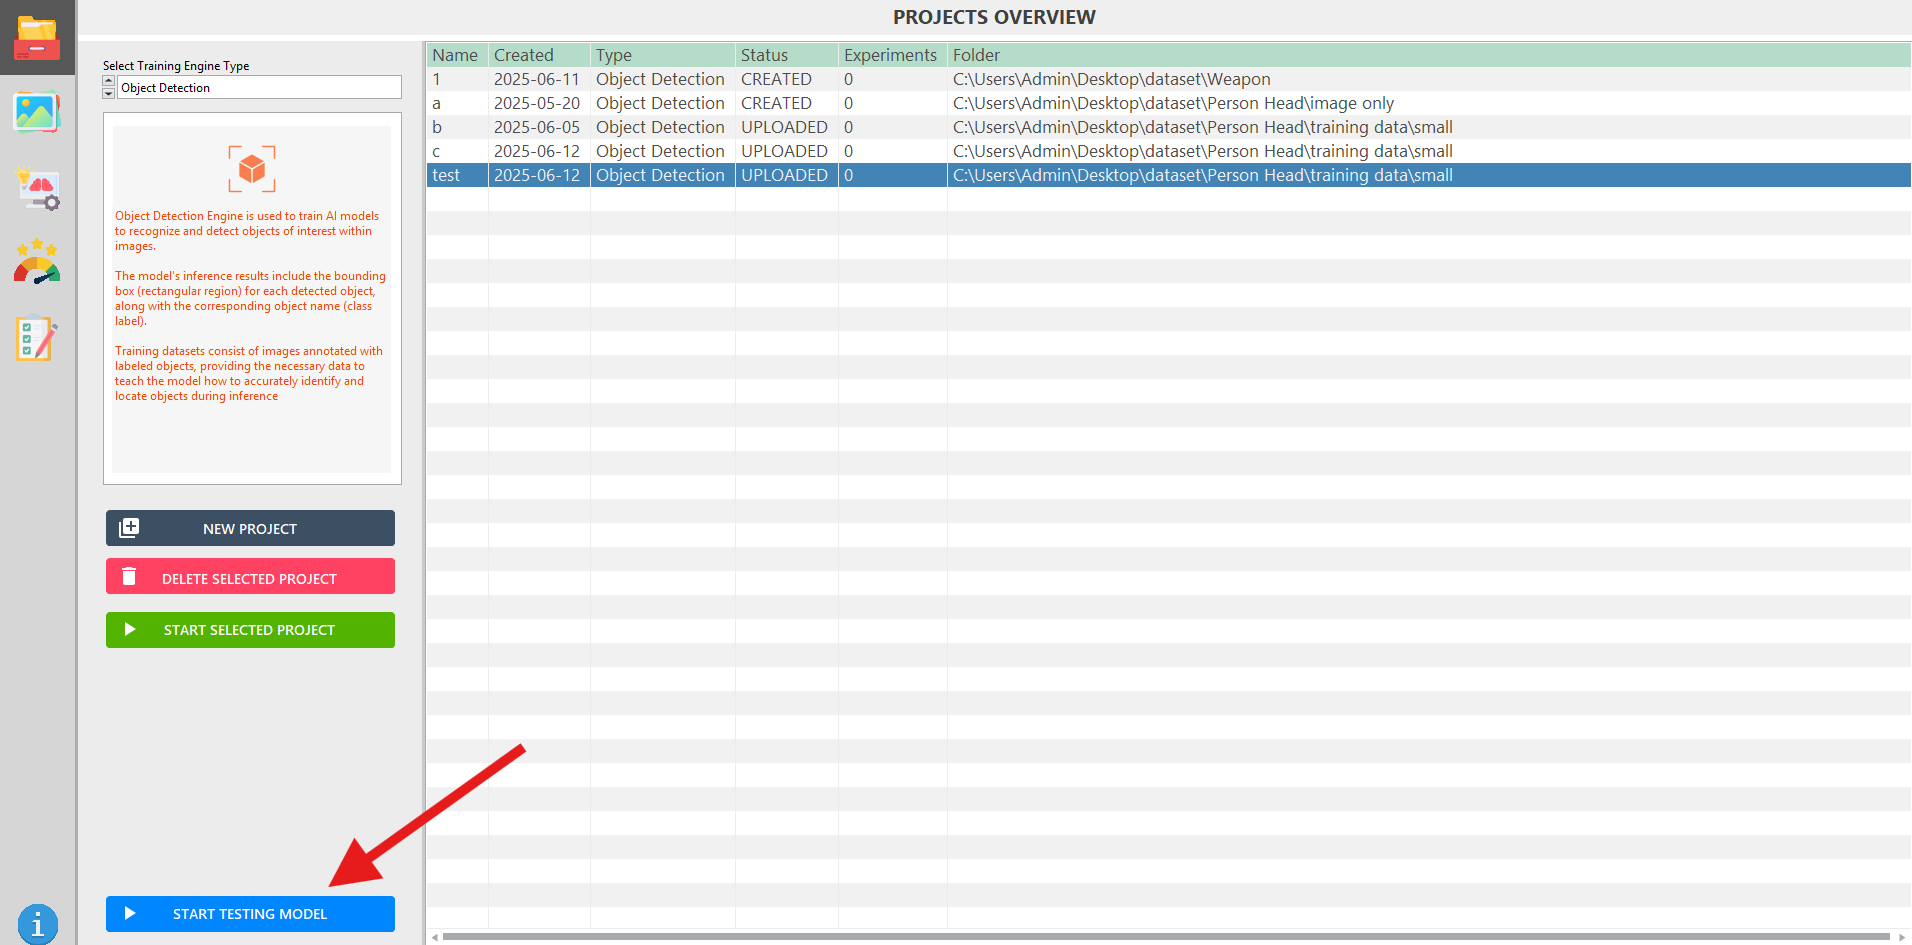Image resolution: width=1912 pixels, height=945 pixels.
Task: Open the performance gauge with stars icon
Action: 37,263
